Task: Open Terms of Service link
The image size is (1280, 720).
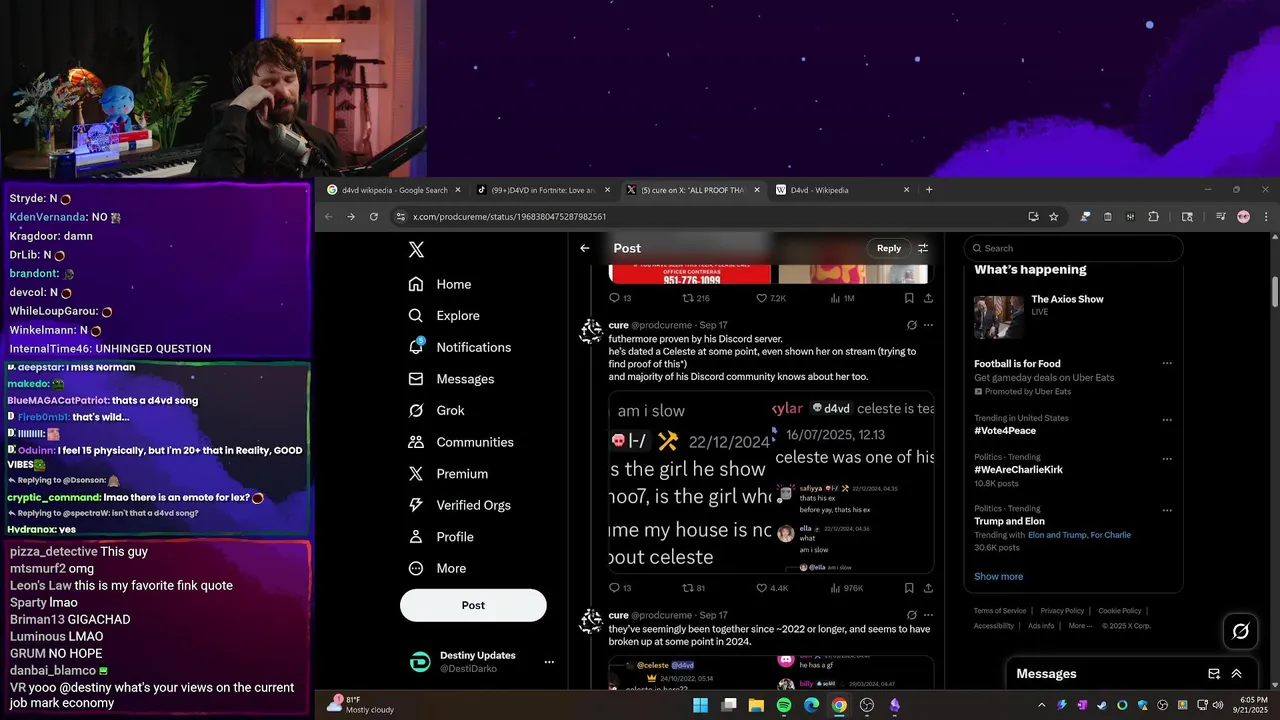Action: (x=1000, y=611)
